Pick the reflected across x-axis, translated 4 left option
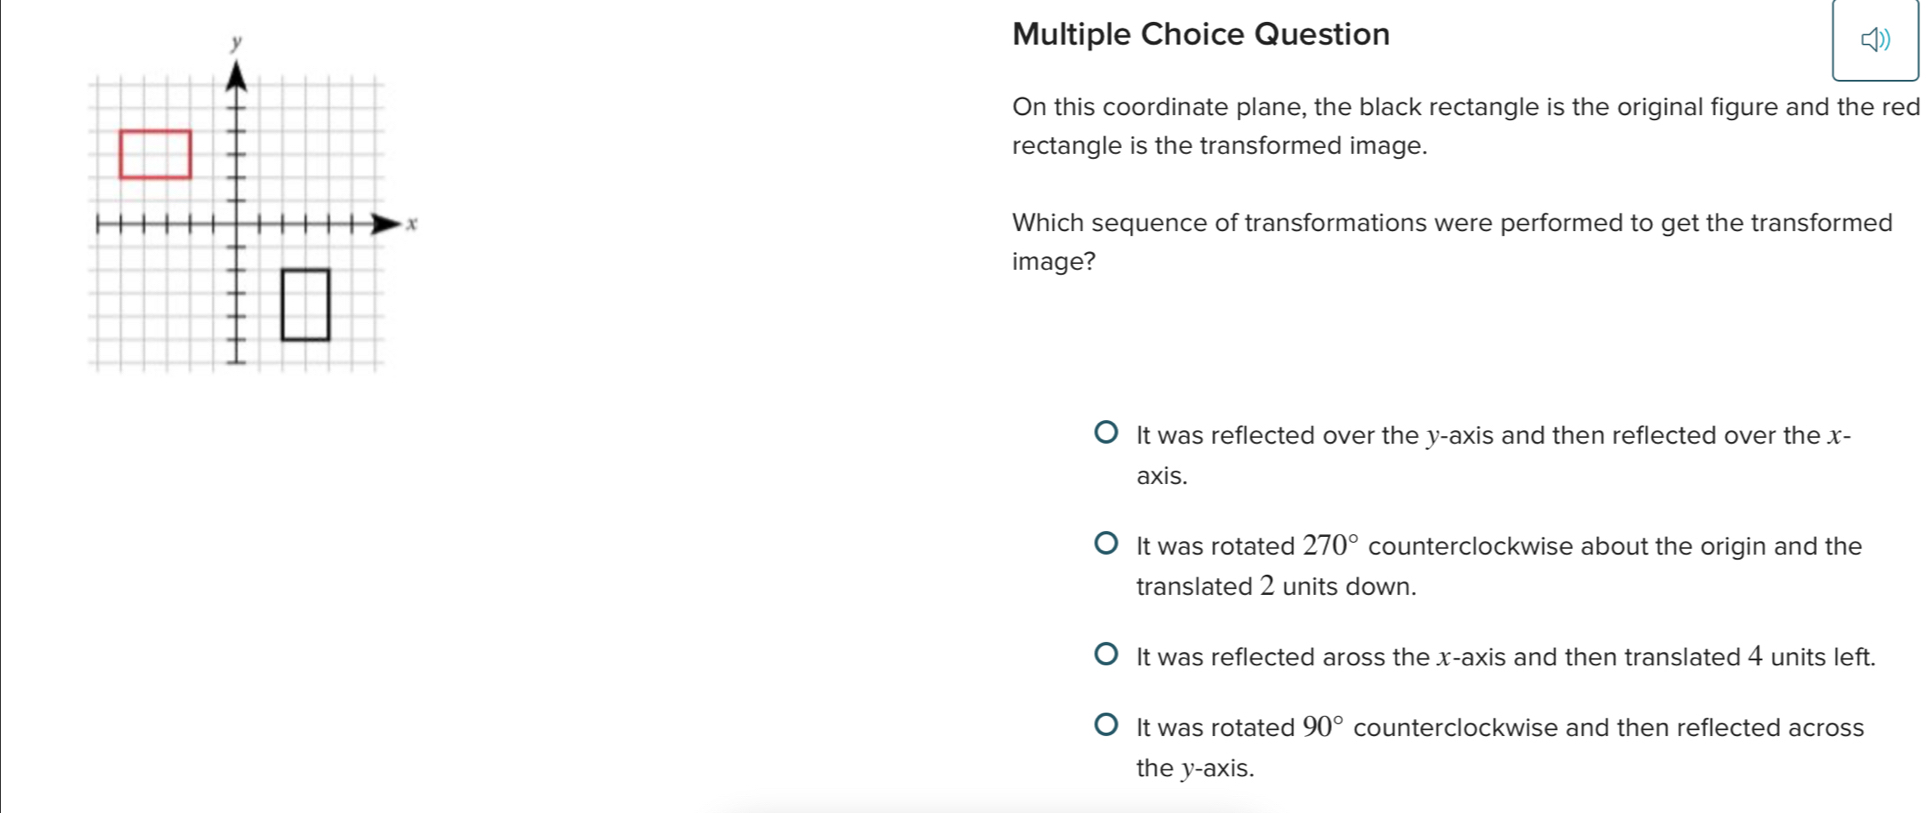The height and width of the screenshot is (813, 1927). (1105, 655)
